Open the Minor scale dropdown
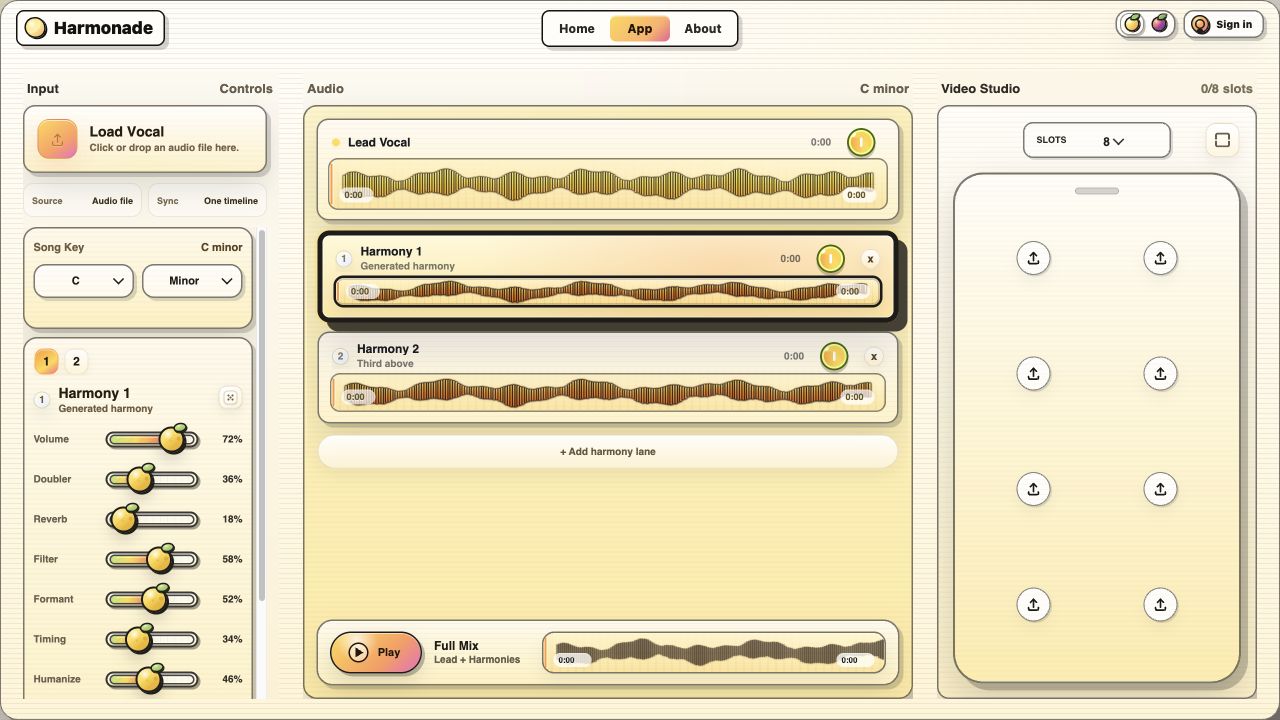Image resolution: width=1280 pixels, height=720 pixels. [x=192, y=281]
